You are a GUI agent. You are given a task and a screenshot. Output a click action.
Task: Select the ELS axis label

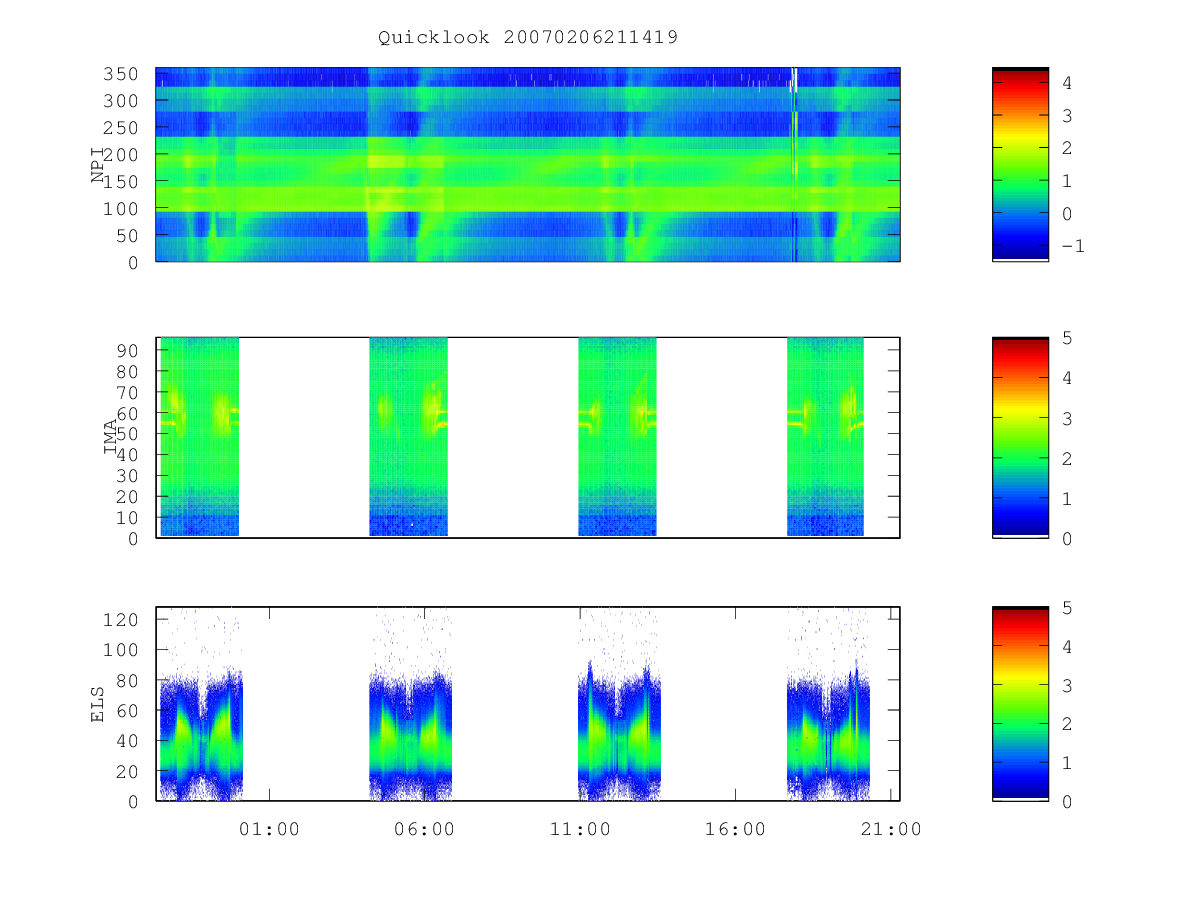tap(98, 704)
